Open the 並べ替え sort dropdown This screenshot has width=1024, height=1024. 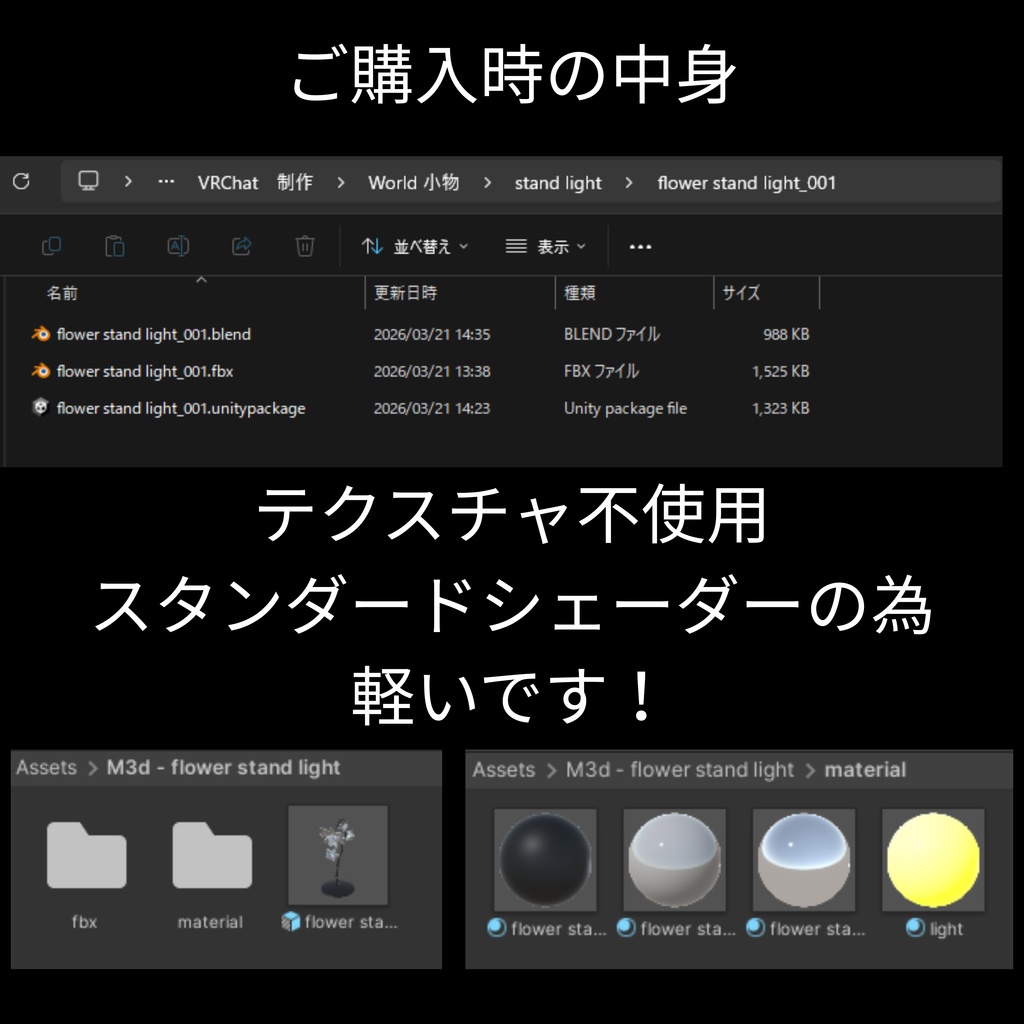pos(415,247)
